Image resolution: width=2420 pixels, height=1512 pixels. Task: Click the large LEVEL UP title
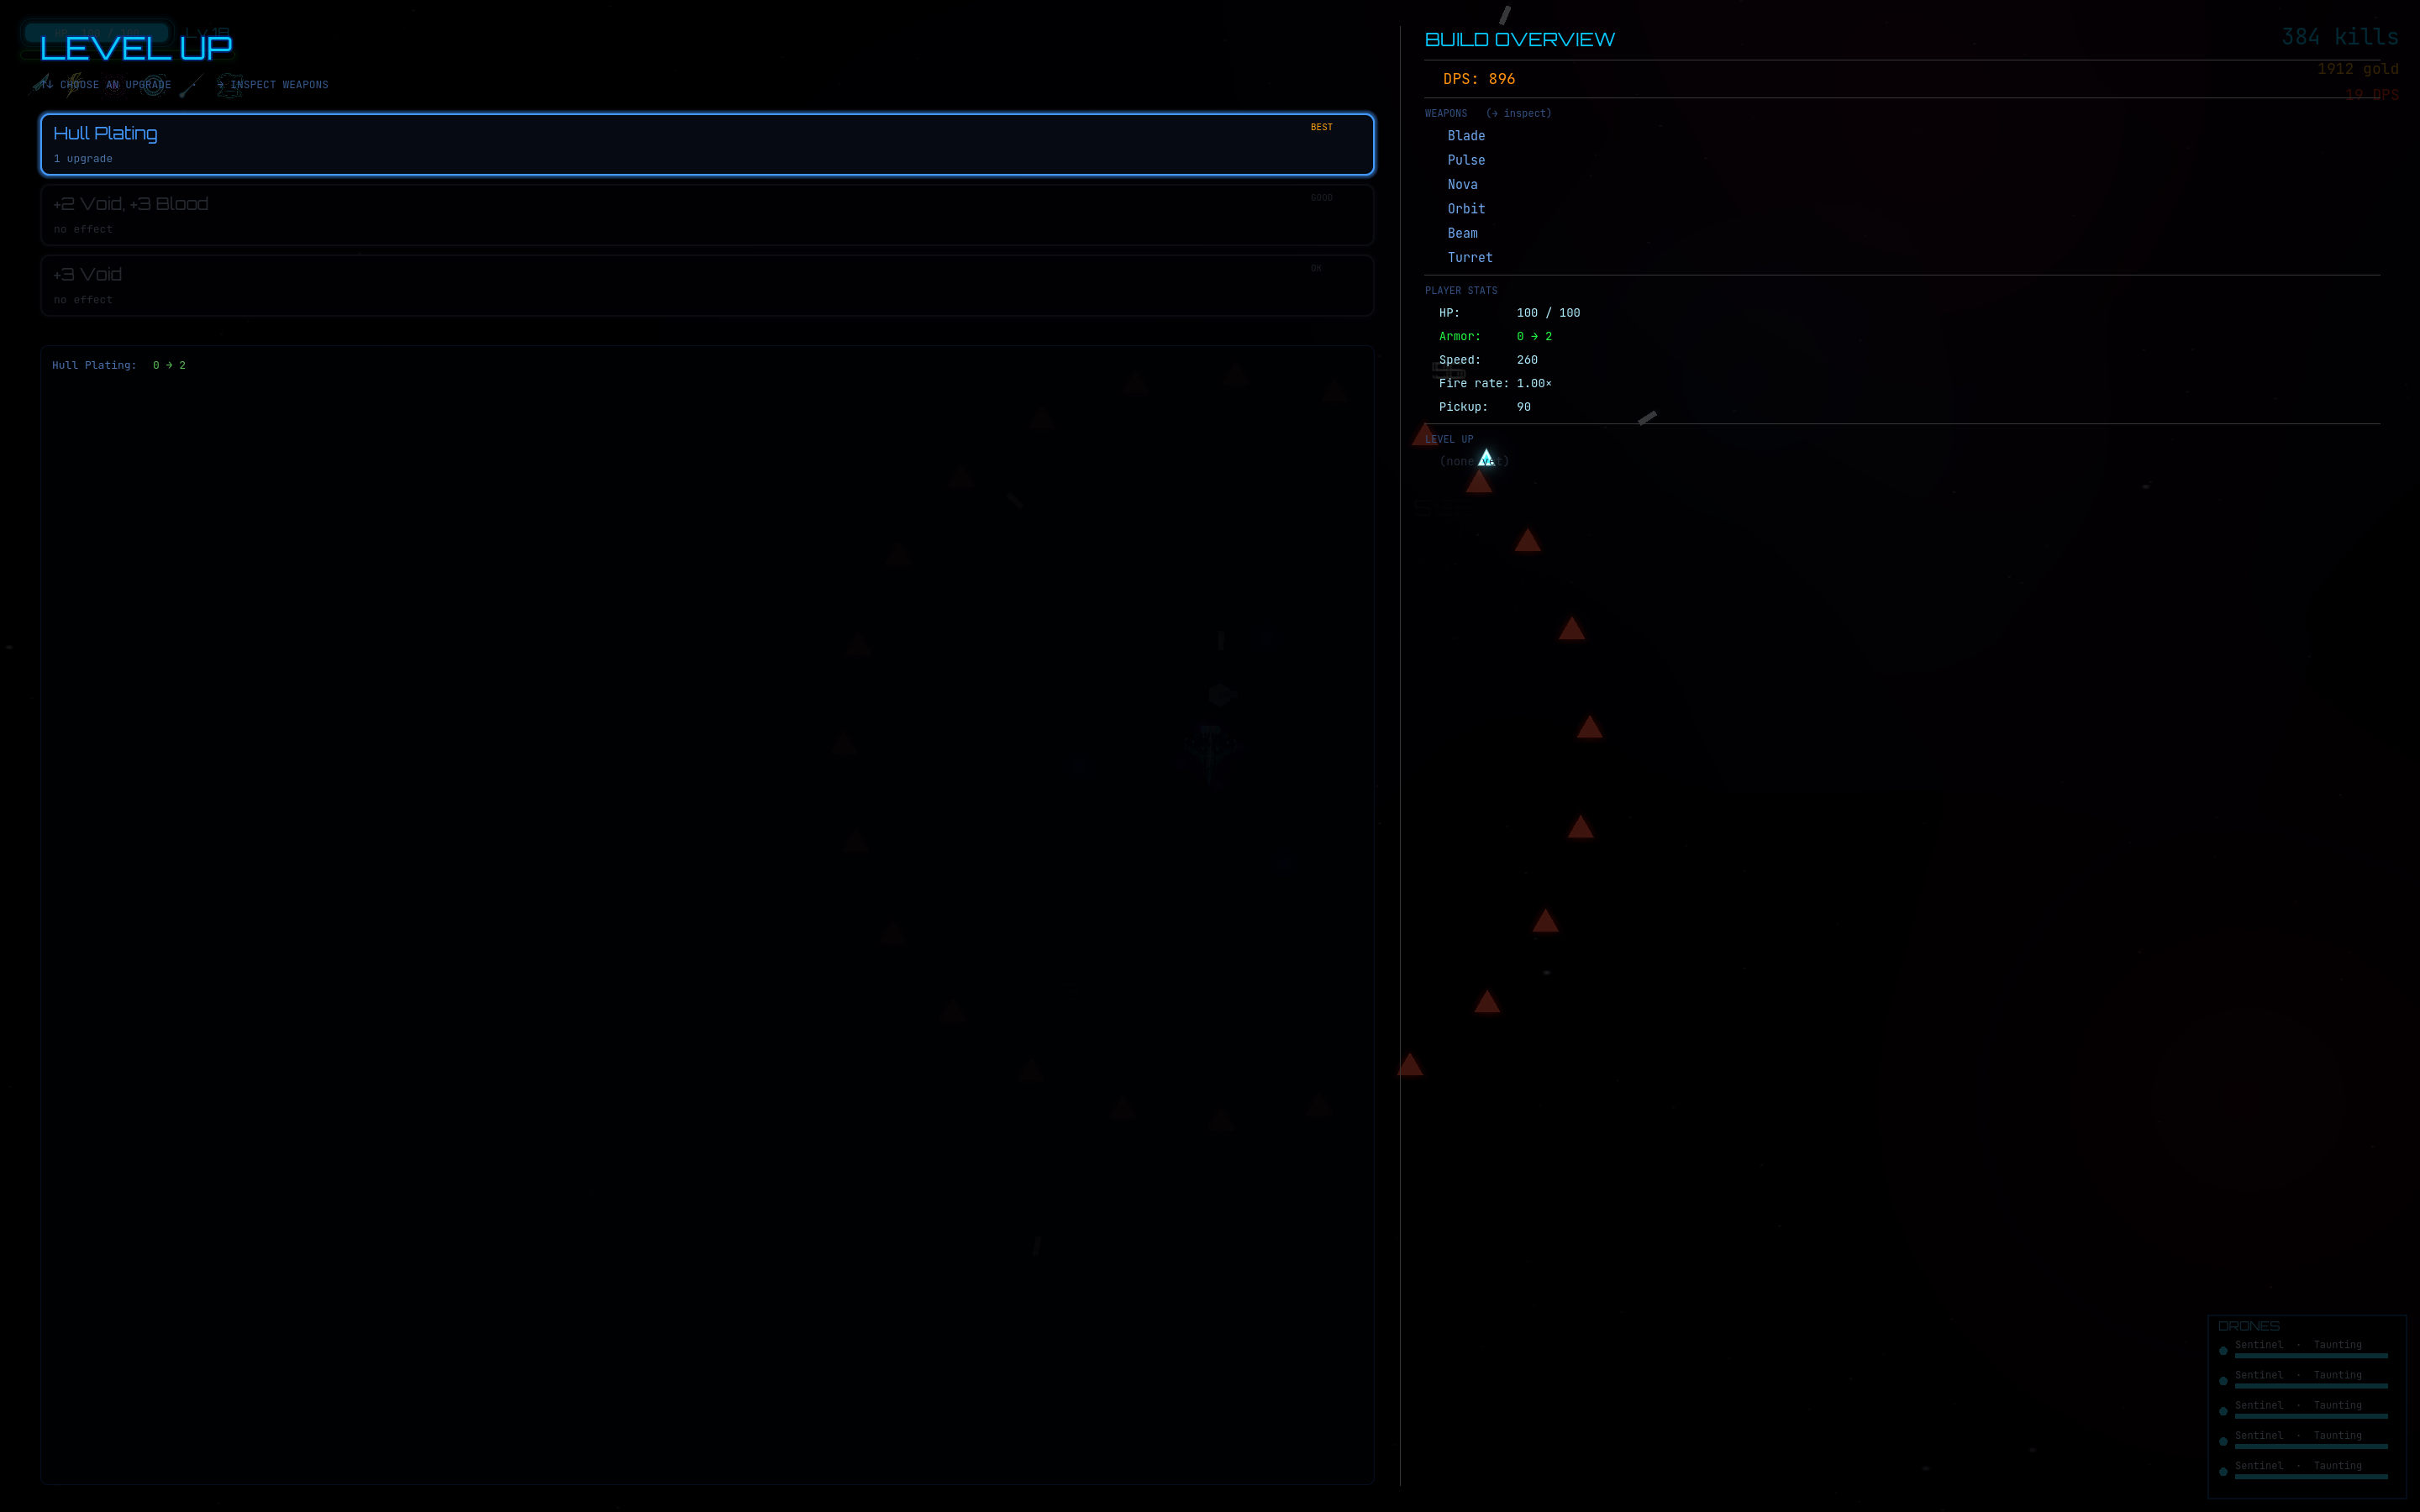(136, 47)
